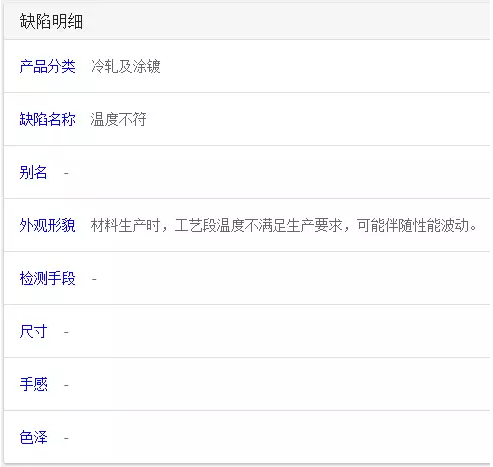The width and height of the screenshot is (493, 467).
Task: Click the dash value next to 手感
Action: tap(66, 385)
